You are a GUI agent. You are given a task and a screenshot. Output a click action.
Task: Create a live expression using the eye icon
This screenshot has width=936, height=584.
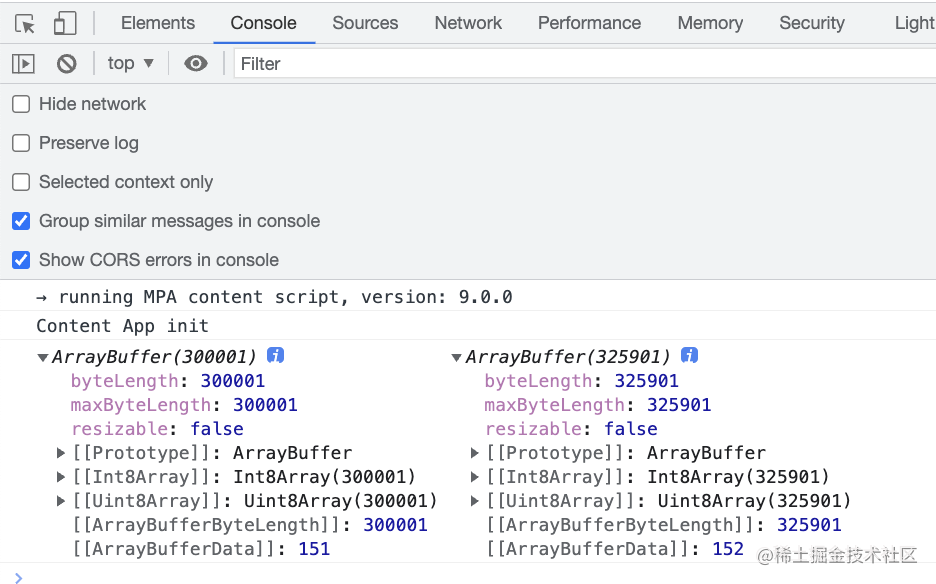[196, 64]
